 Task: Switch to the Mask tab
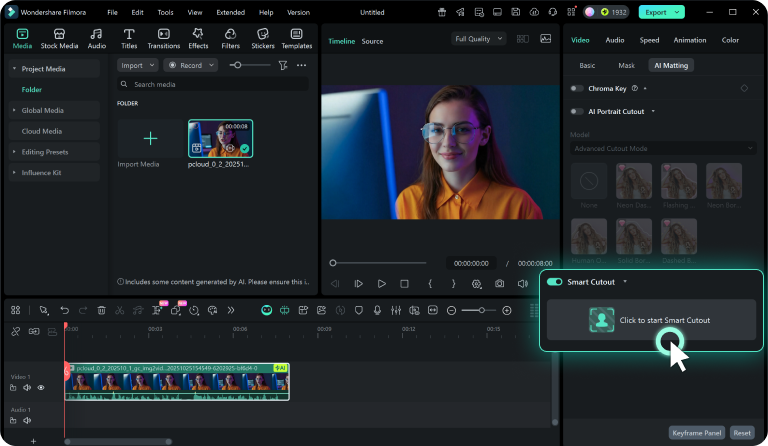coord(626,65)
